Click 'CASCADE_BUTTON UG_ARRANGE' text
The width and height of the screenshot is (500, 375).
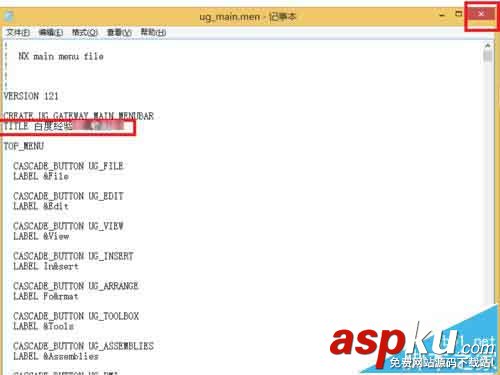76,286
